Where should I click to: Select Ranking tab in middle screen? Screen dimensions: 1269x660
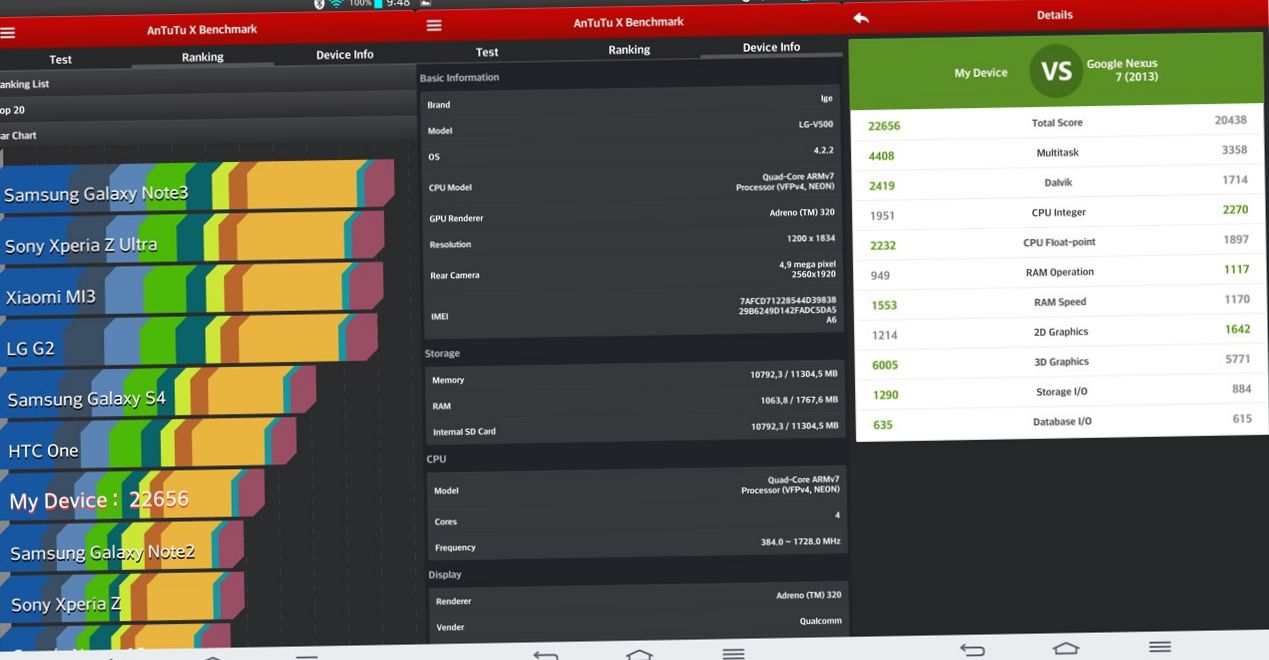click(629, 50)
